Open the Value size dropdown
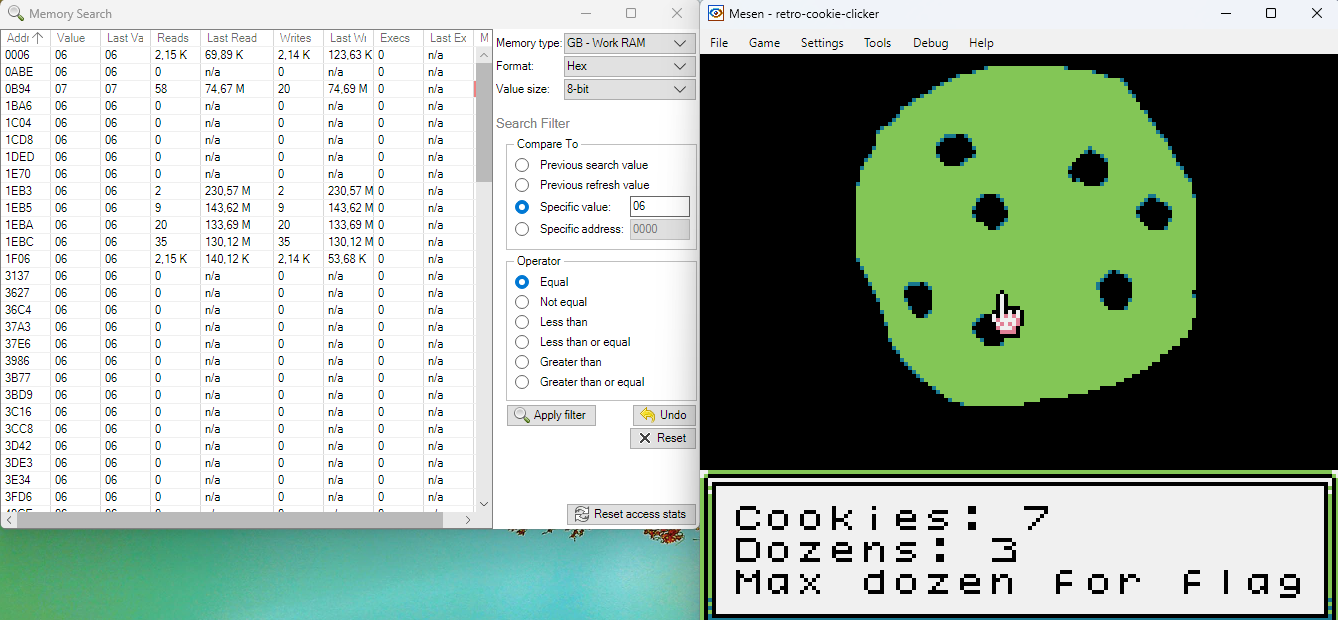1338x620 pixels. click(629, 89)
